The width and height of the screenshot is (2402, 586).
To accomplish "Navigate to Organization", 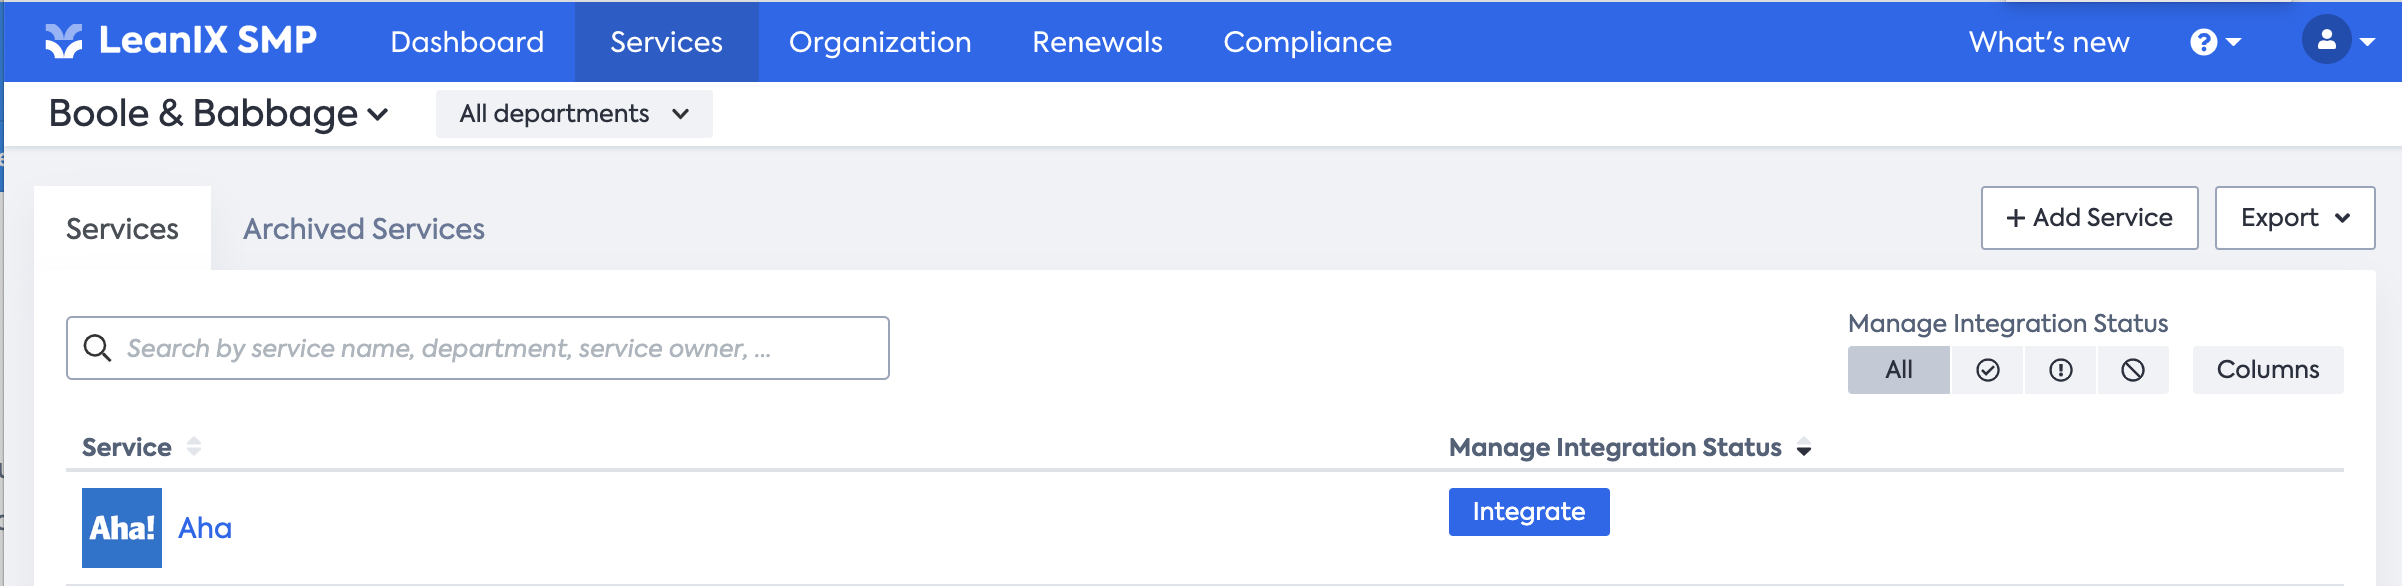I will tap(880, 42).
